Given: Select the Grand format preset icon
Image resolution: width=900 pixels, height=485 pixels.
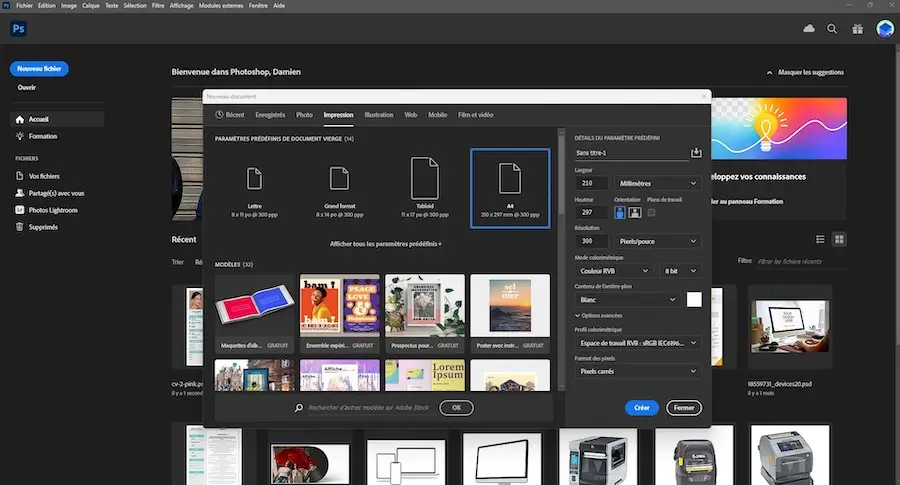Looking at the screenshot, I should pos(339,179).
